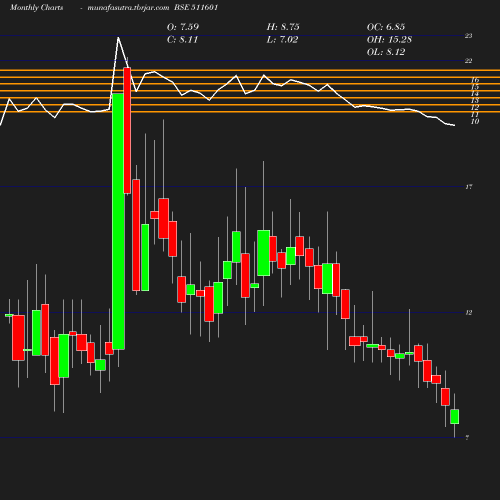Click the price axis label 17
This screenshot has width=500, height=500.
(469, 187)
